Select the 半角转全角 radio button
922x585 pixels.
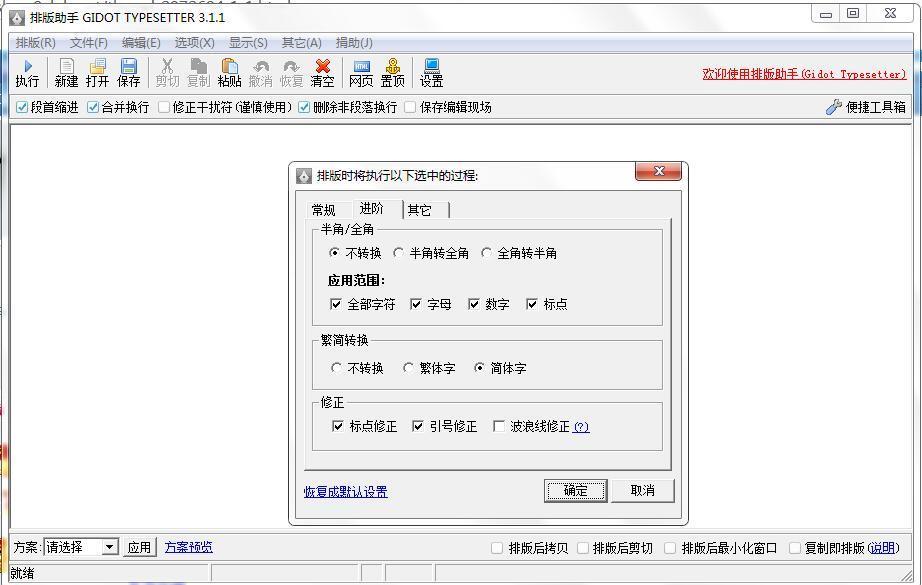tap(399, 253)
